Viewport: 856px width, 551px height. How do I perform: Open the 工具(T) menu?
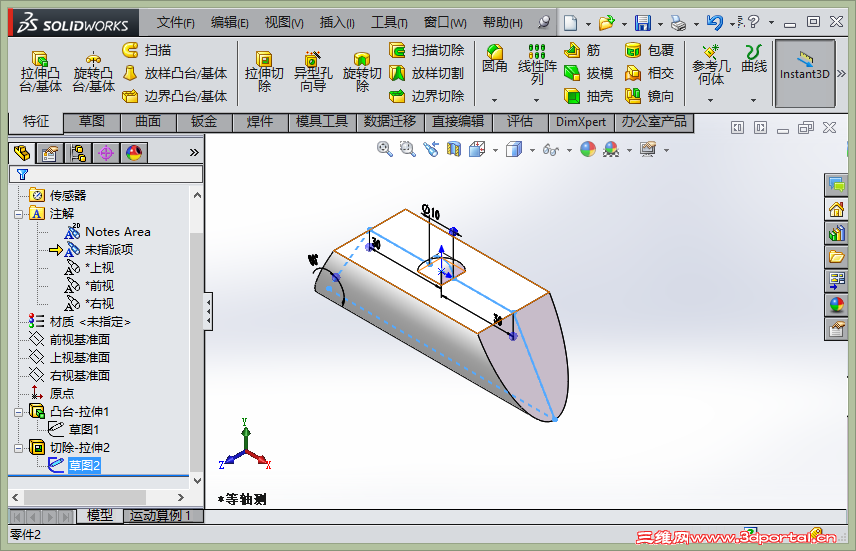389,22
